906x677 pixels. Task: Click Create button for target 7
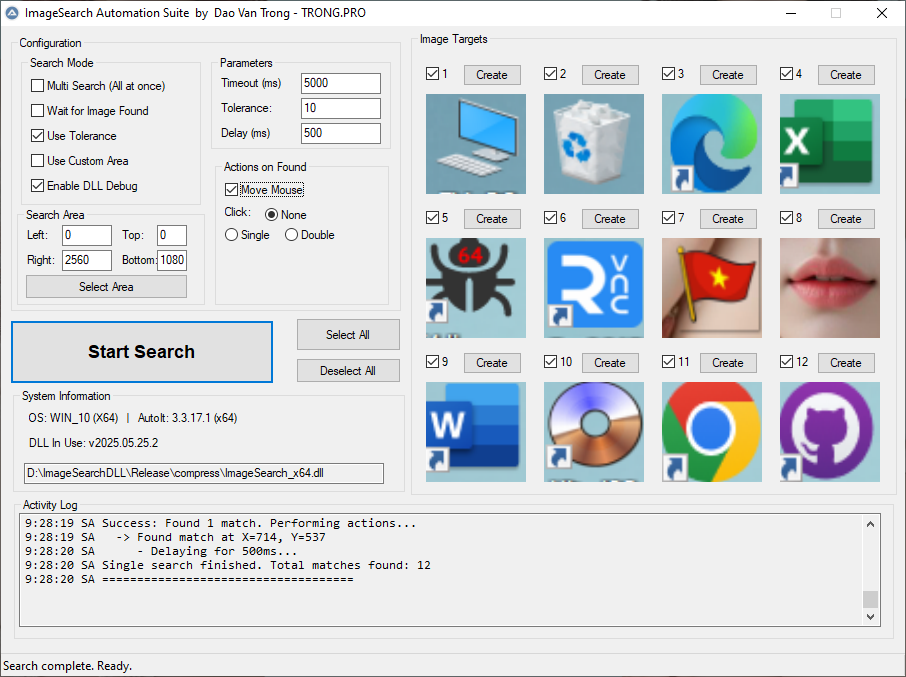tap(728, 218)
